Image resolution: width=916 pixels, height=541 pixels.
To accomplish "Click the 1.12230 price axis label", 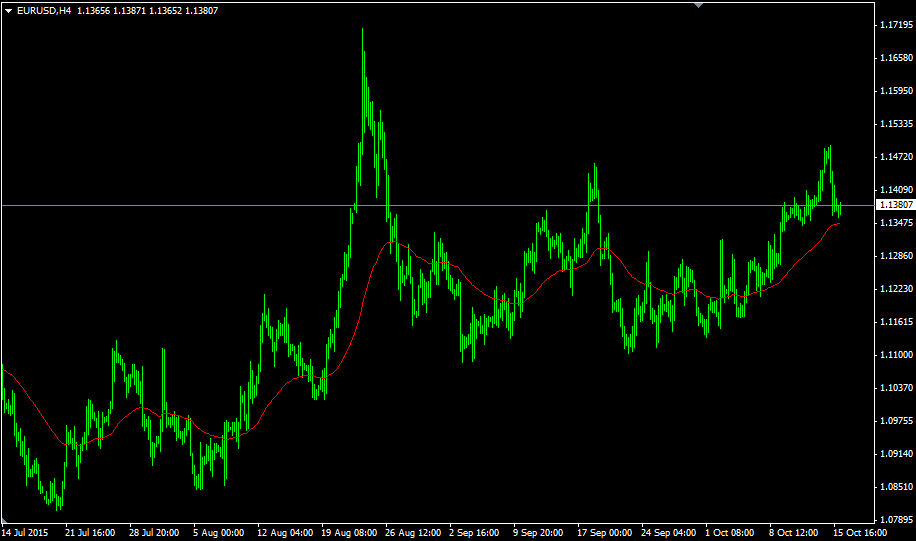I will tap(896, 289).
